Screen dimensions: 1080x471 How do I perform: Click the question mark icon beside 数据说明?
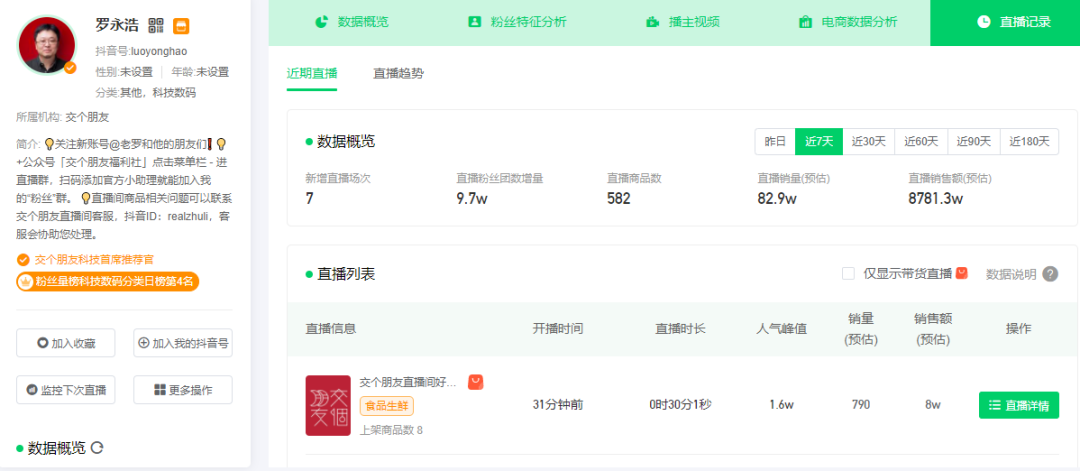(x=1050, y=274)
